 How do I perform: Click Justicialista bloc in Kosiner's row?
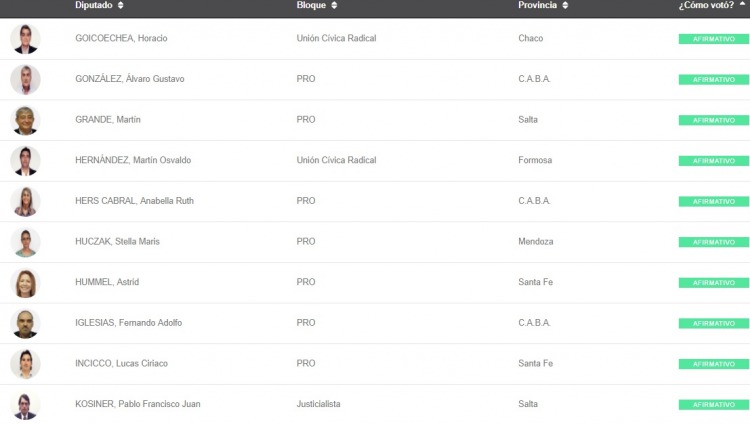point(319,404)
